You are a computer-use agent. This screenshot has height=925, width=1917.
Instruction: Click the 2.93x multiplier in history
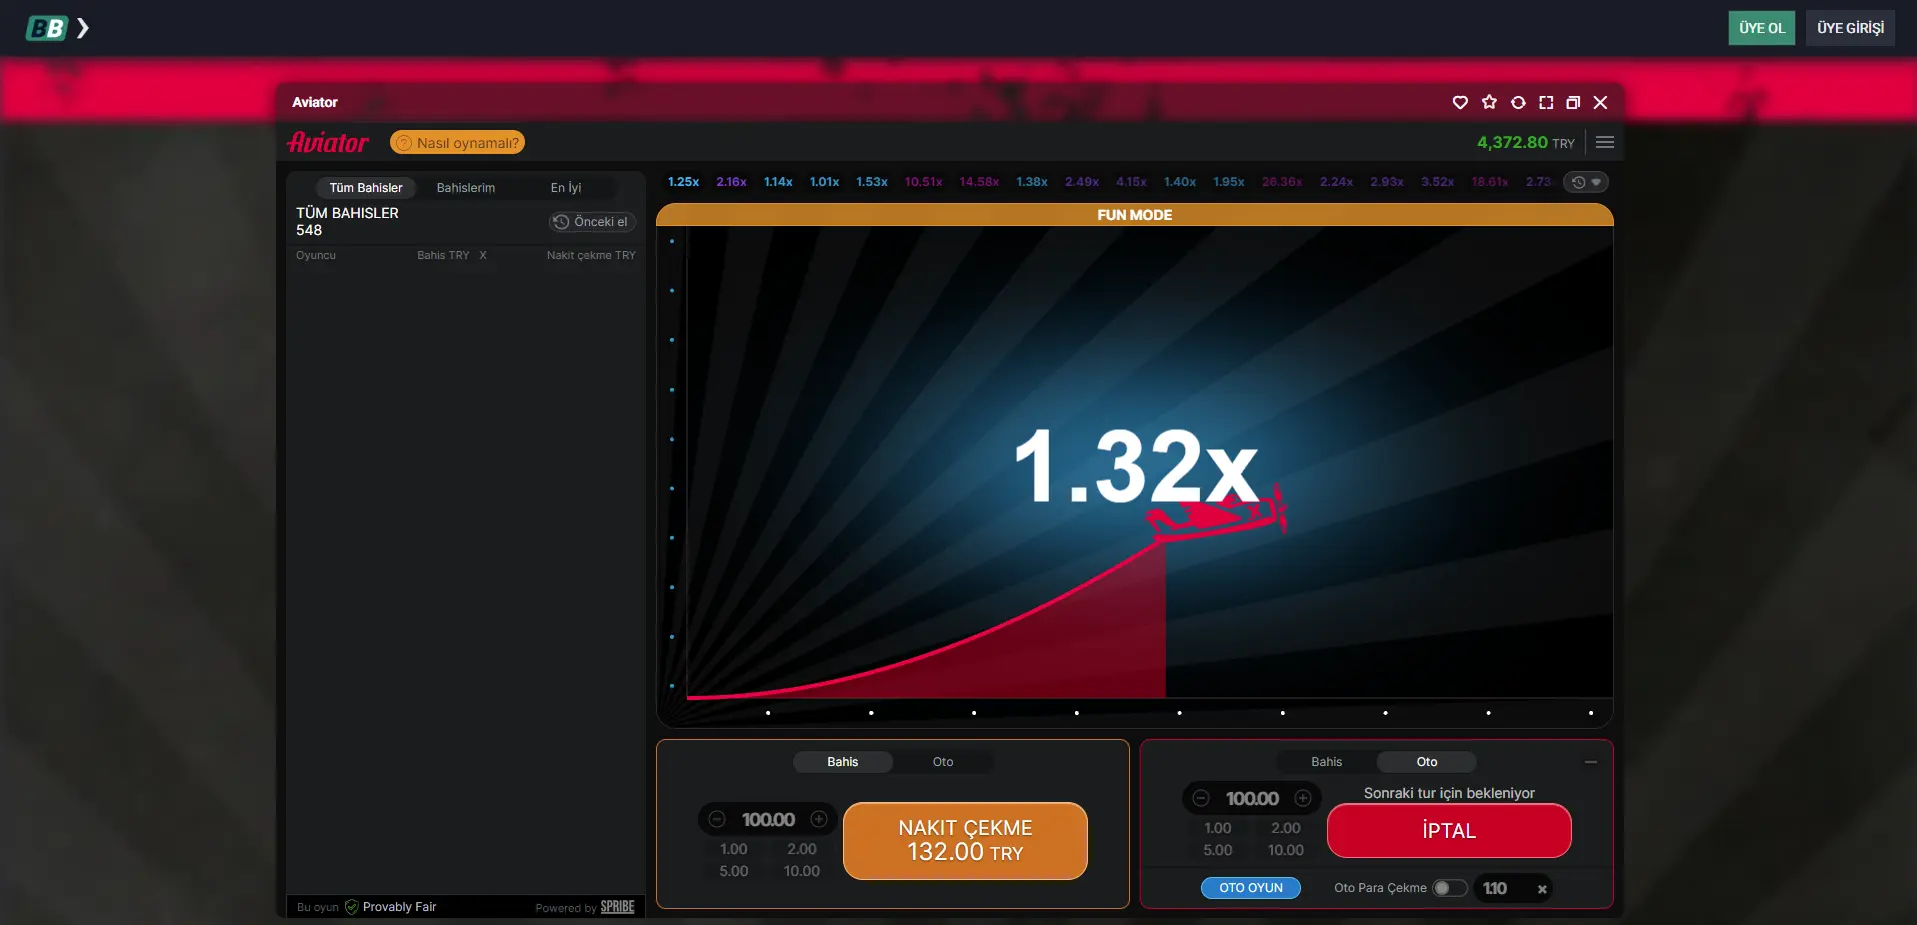pyautogui.click(x=1387, y=182)
